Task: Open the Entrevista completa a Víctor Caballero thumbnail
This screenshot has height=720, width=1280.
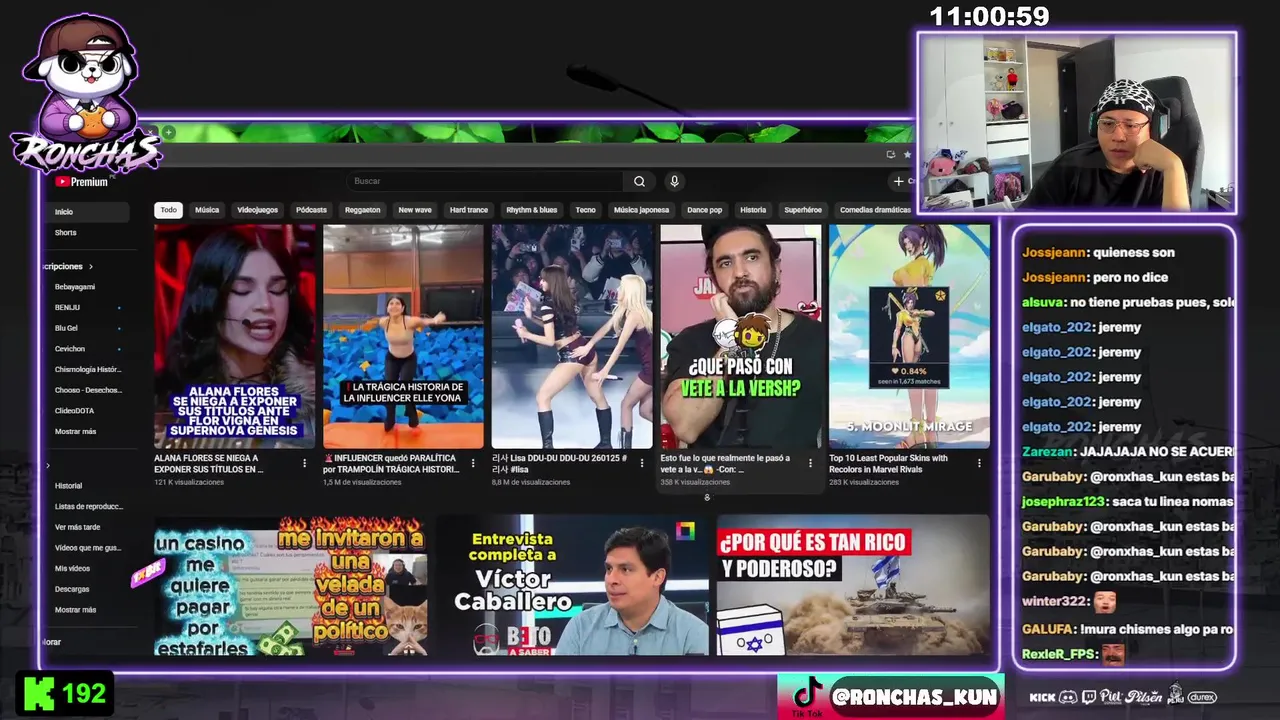Action: coord(572,585)
